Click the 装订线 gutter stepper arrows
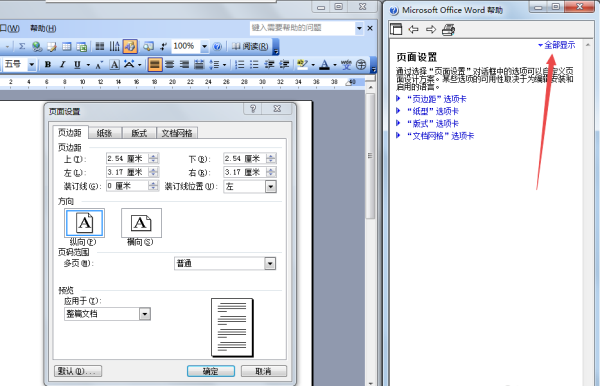Screen dimensions: 600x386 pos(153,186)
